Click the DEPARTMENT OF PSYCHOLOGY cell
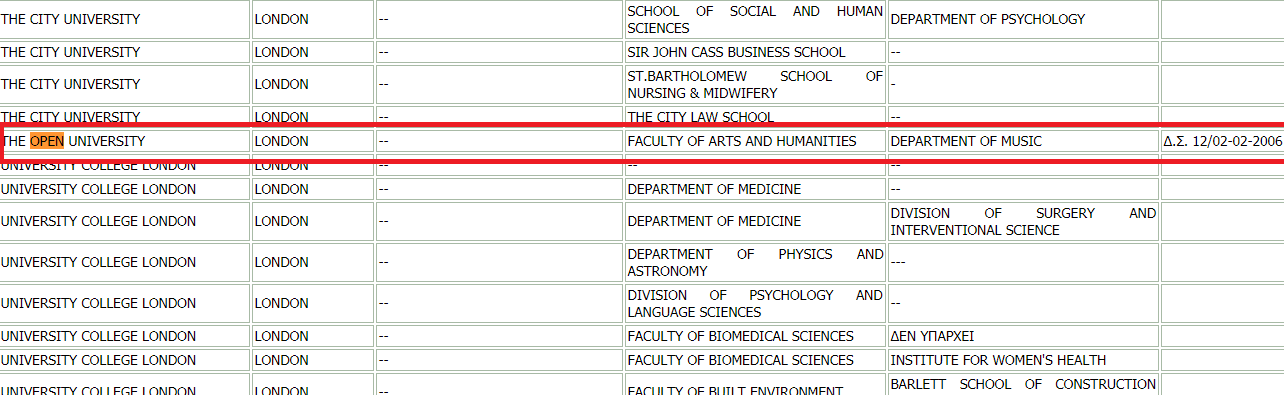Image resolution: width=1284 pixels, height=395 pixels. (x=1023, y=19)
